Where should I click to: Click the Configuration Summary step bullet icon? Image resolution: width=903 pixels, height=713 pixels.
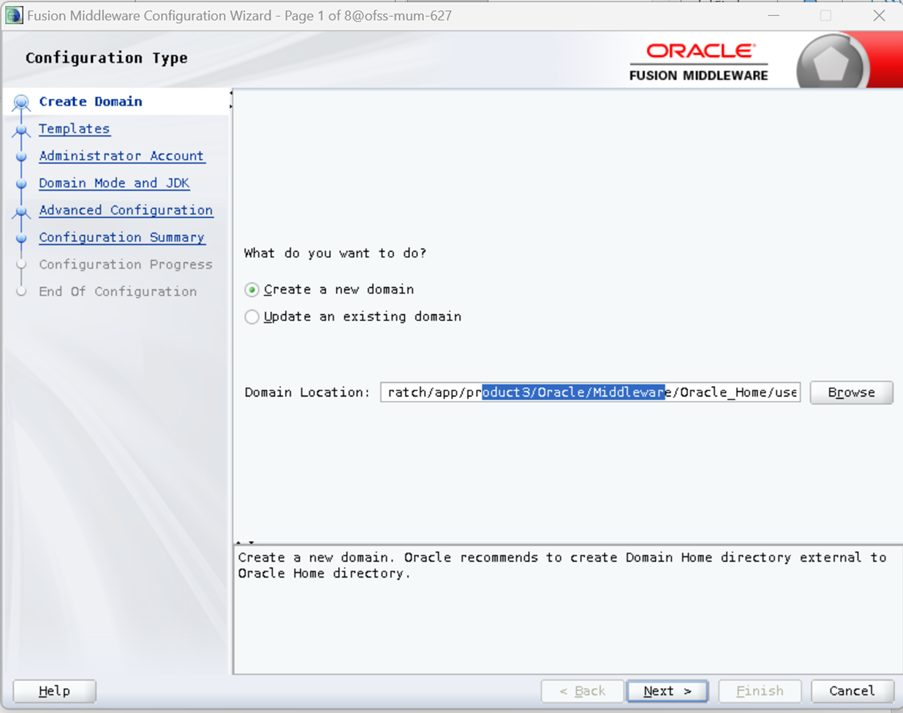pyautogui.click(x=21, y=238)
